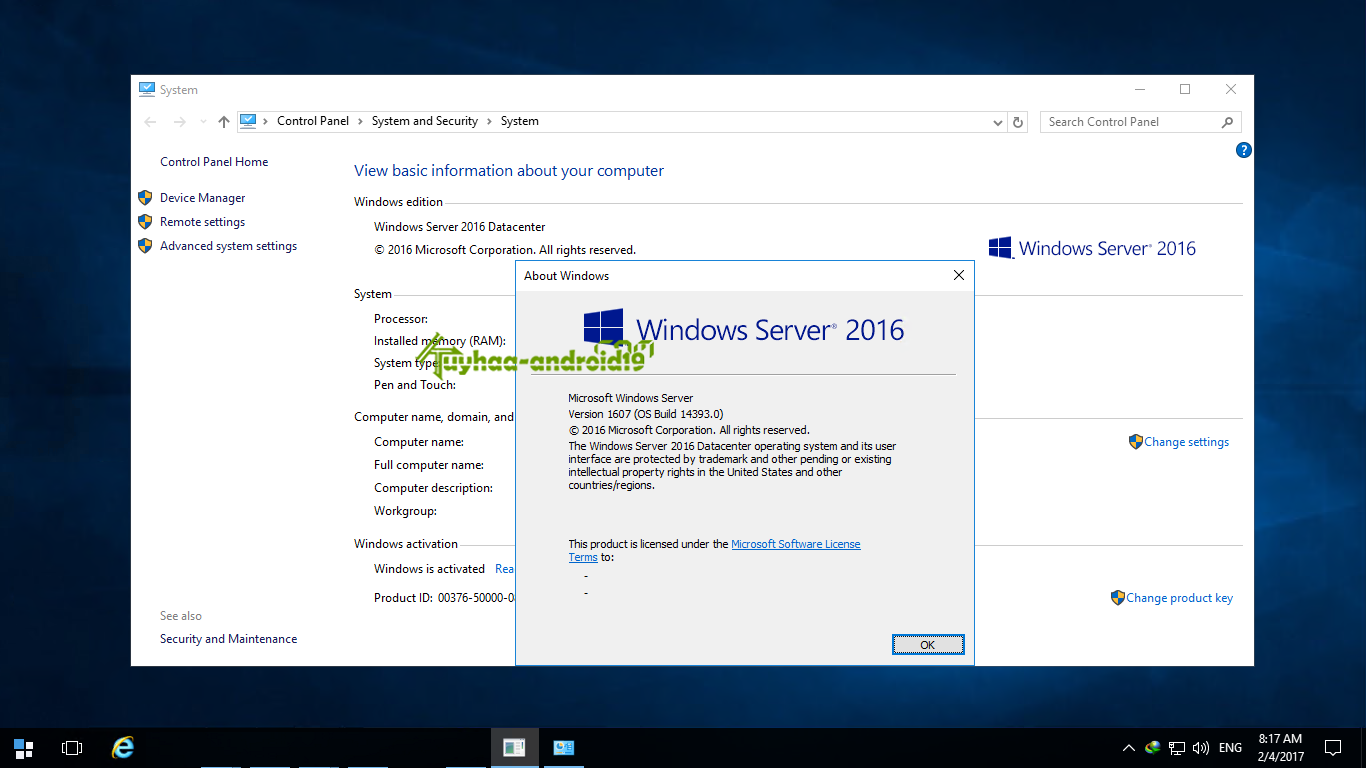Open the Action Center notifications icon
1366x768 pixels.
tap(1333, 748)
